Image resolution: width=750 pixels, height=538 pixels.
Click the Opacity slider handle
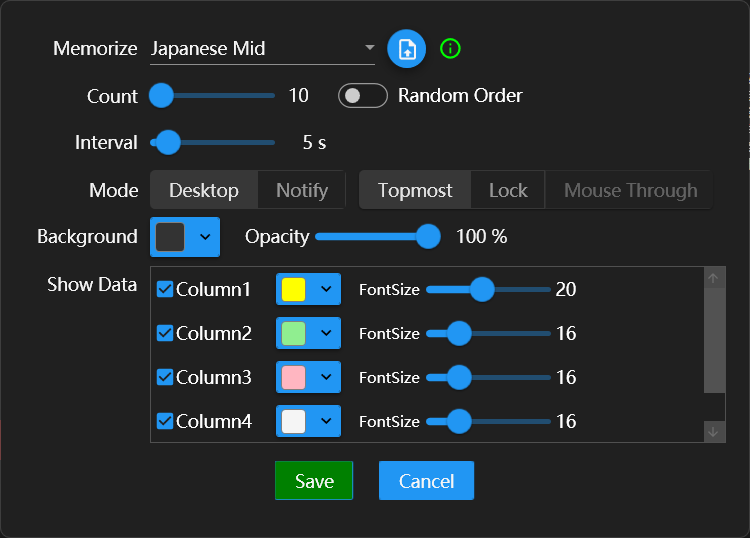[428, 237]
